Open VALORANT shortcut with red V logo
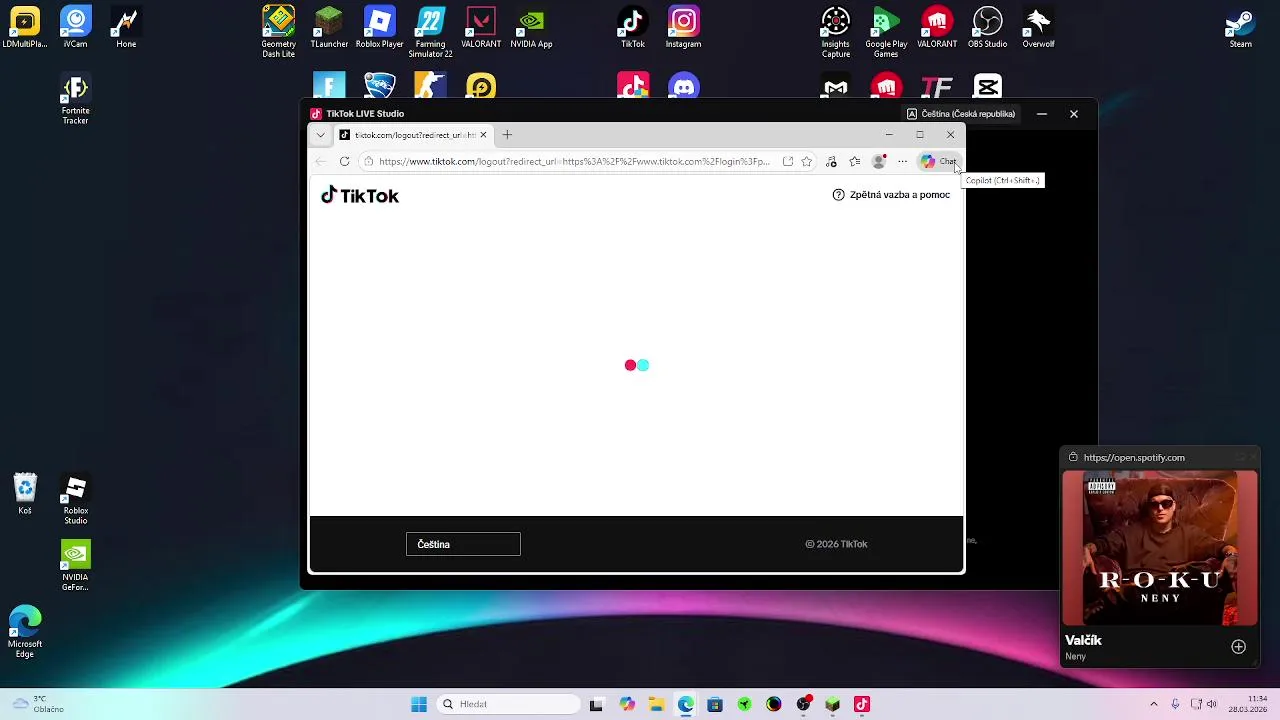Screen dimensions: 1280x720 click(x=481, y=27)
